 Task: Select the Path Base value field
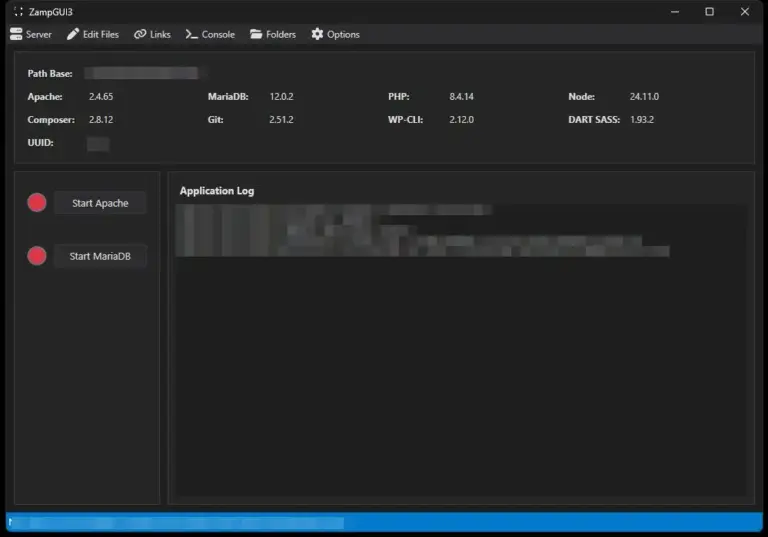click(x=140, y=73)
